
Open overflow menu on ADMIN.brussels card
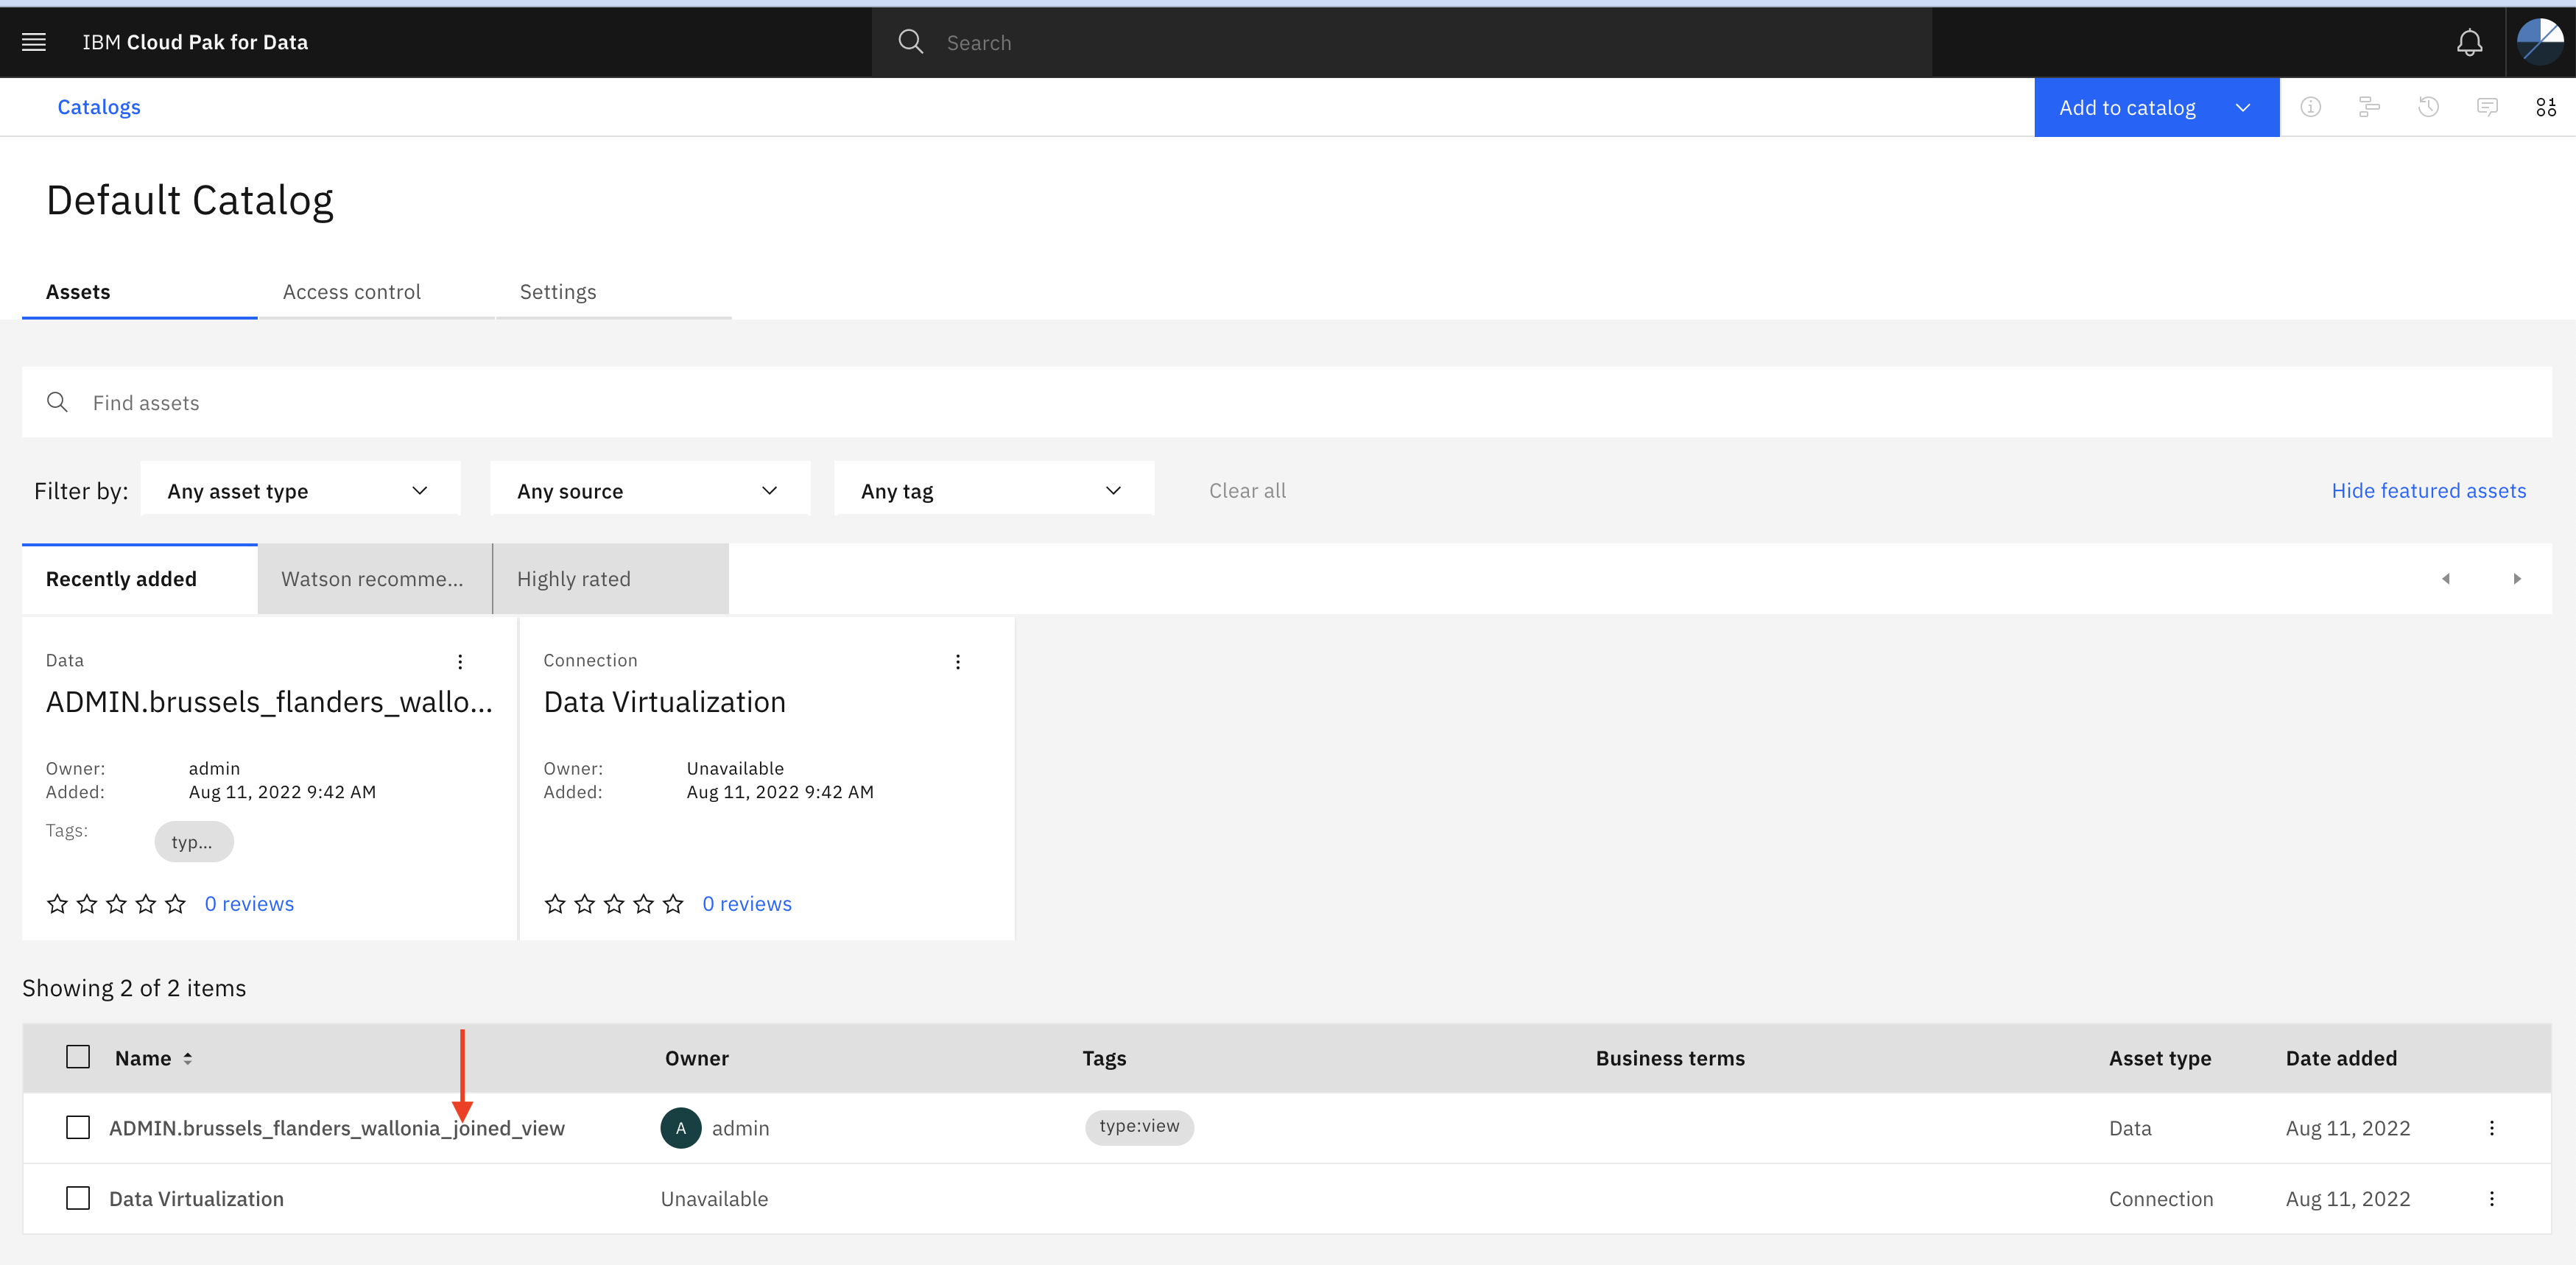[x=460, y=662]
